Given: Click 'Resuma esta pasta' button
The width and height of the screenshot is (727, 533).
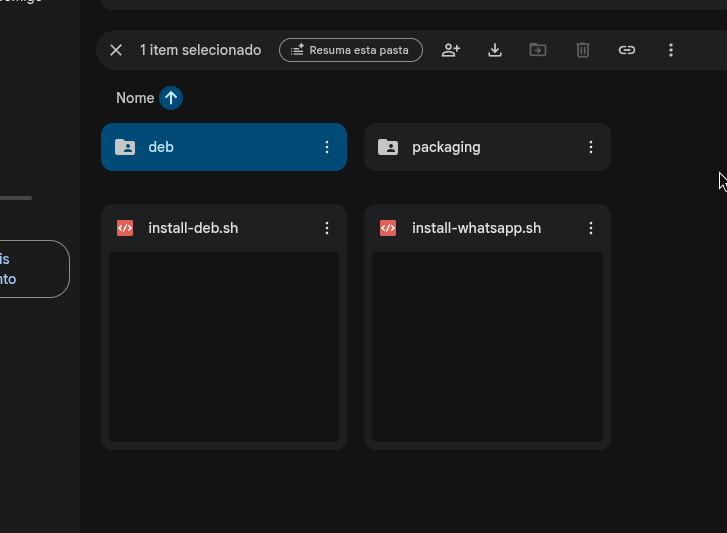Looking at the screenshot, I should 350,50.
